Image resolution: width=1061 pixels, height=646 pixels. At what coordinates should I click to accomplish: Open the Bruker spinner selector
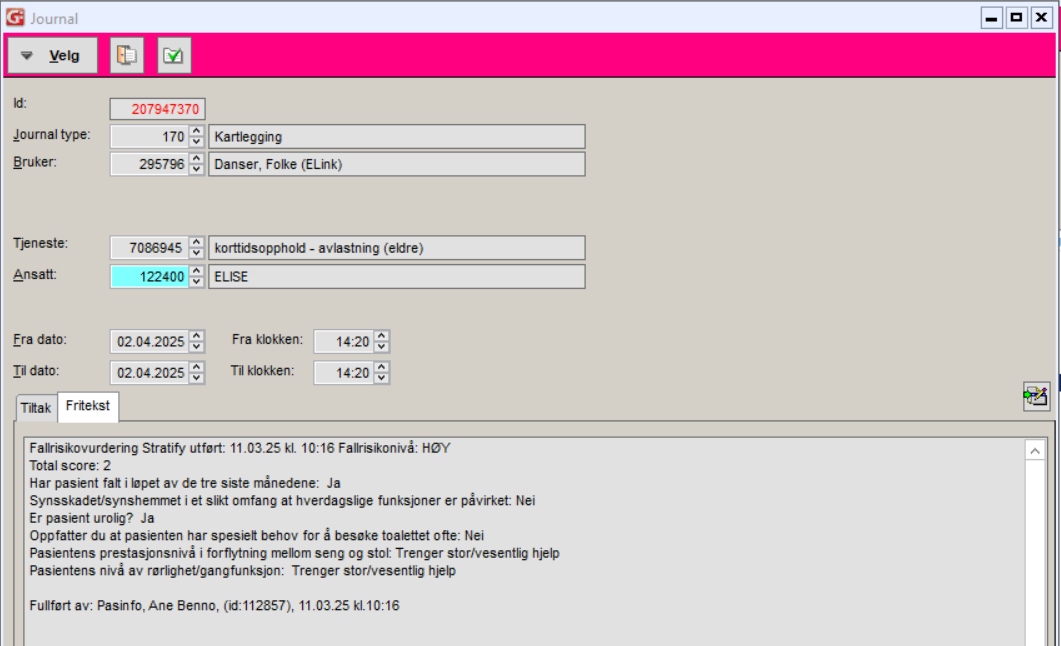click(197, 164)
